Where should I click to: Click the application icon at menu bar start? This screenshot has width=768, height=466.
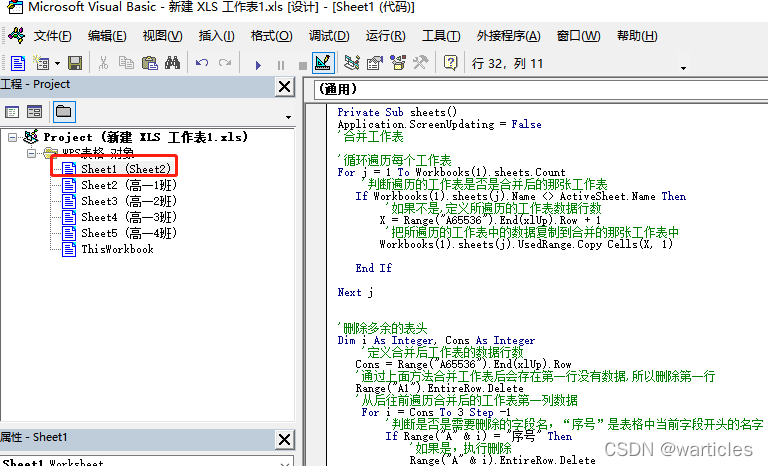pos(16,35)
